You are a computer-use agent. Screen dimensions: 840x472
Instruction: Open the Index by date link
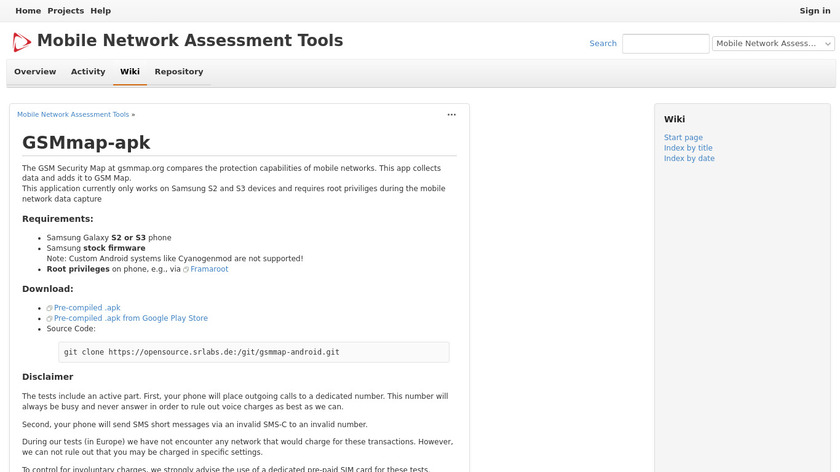coord(689,159)
